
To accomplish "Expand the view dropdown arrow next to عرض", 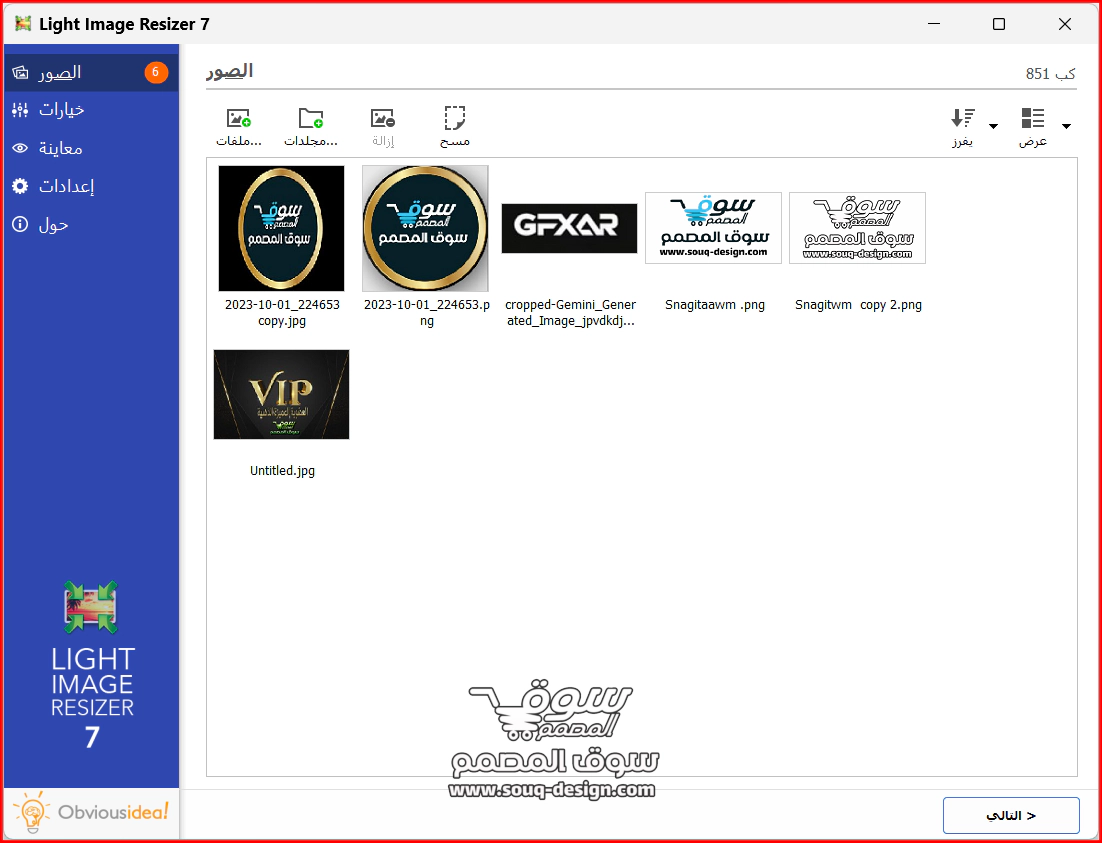I will click(x=1066, y=127).
